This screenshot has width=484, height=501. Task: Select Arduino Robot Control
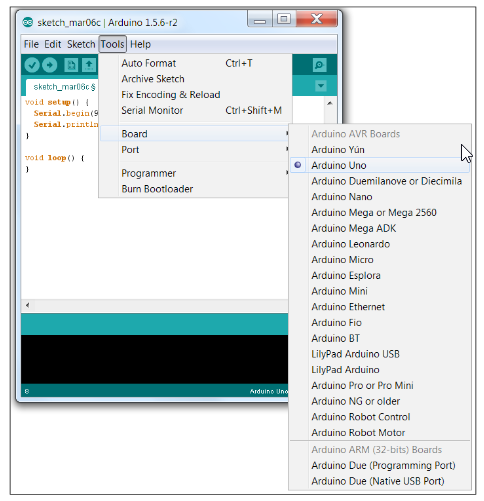(x=380, y=417)
